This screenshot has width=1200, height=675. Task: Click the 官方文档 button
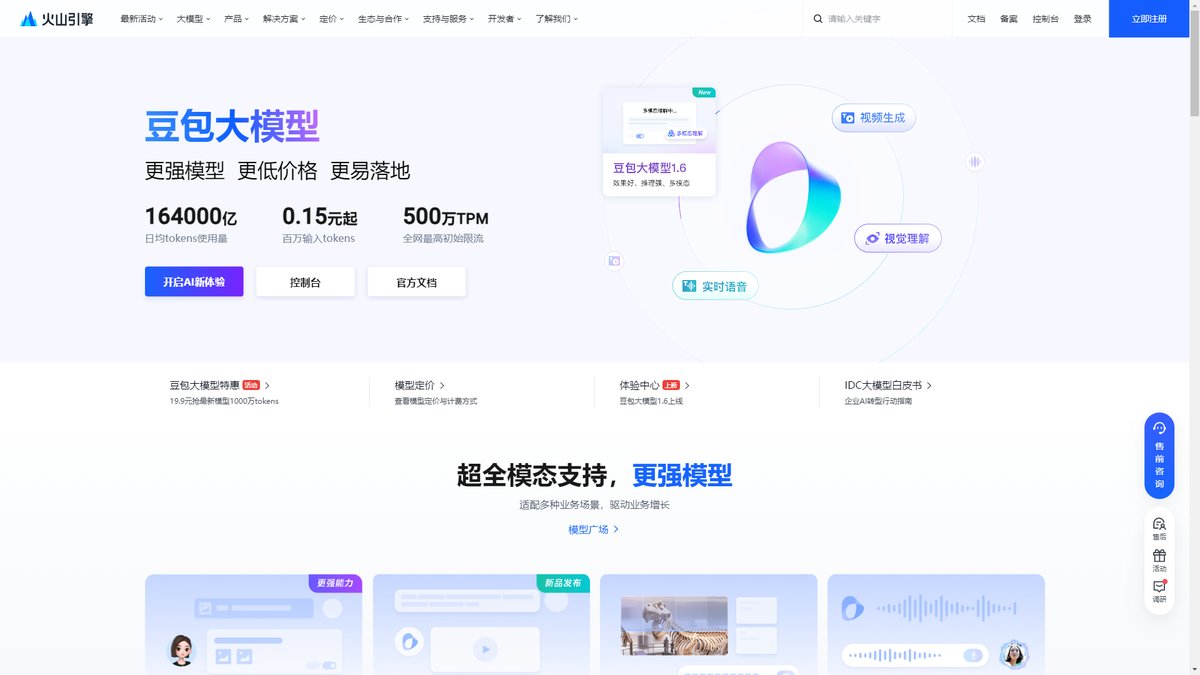pos(416,282)
